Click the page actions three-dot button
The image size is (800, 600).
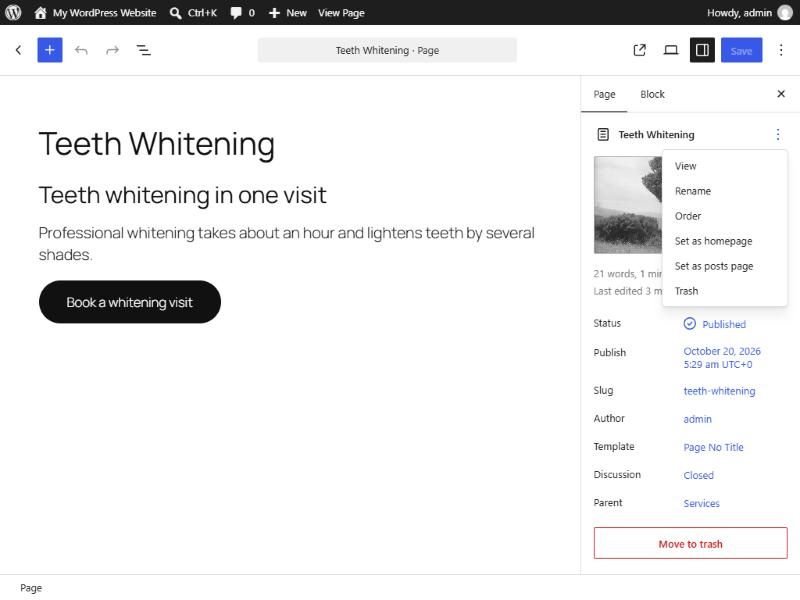(x=778, y=134)
